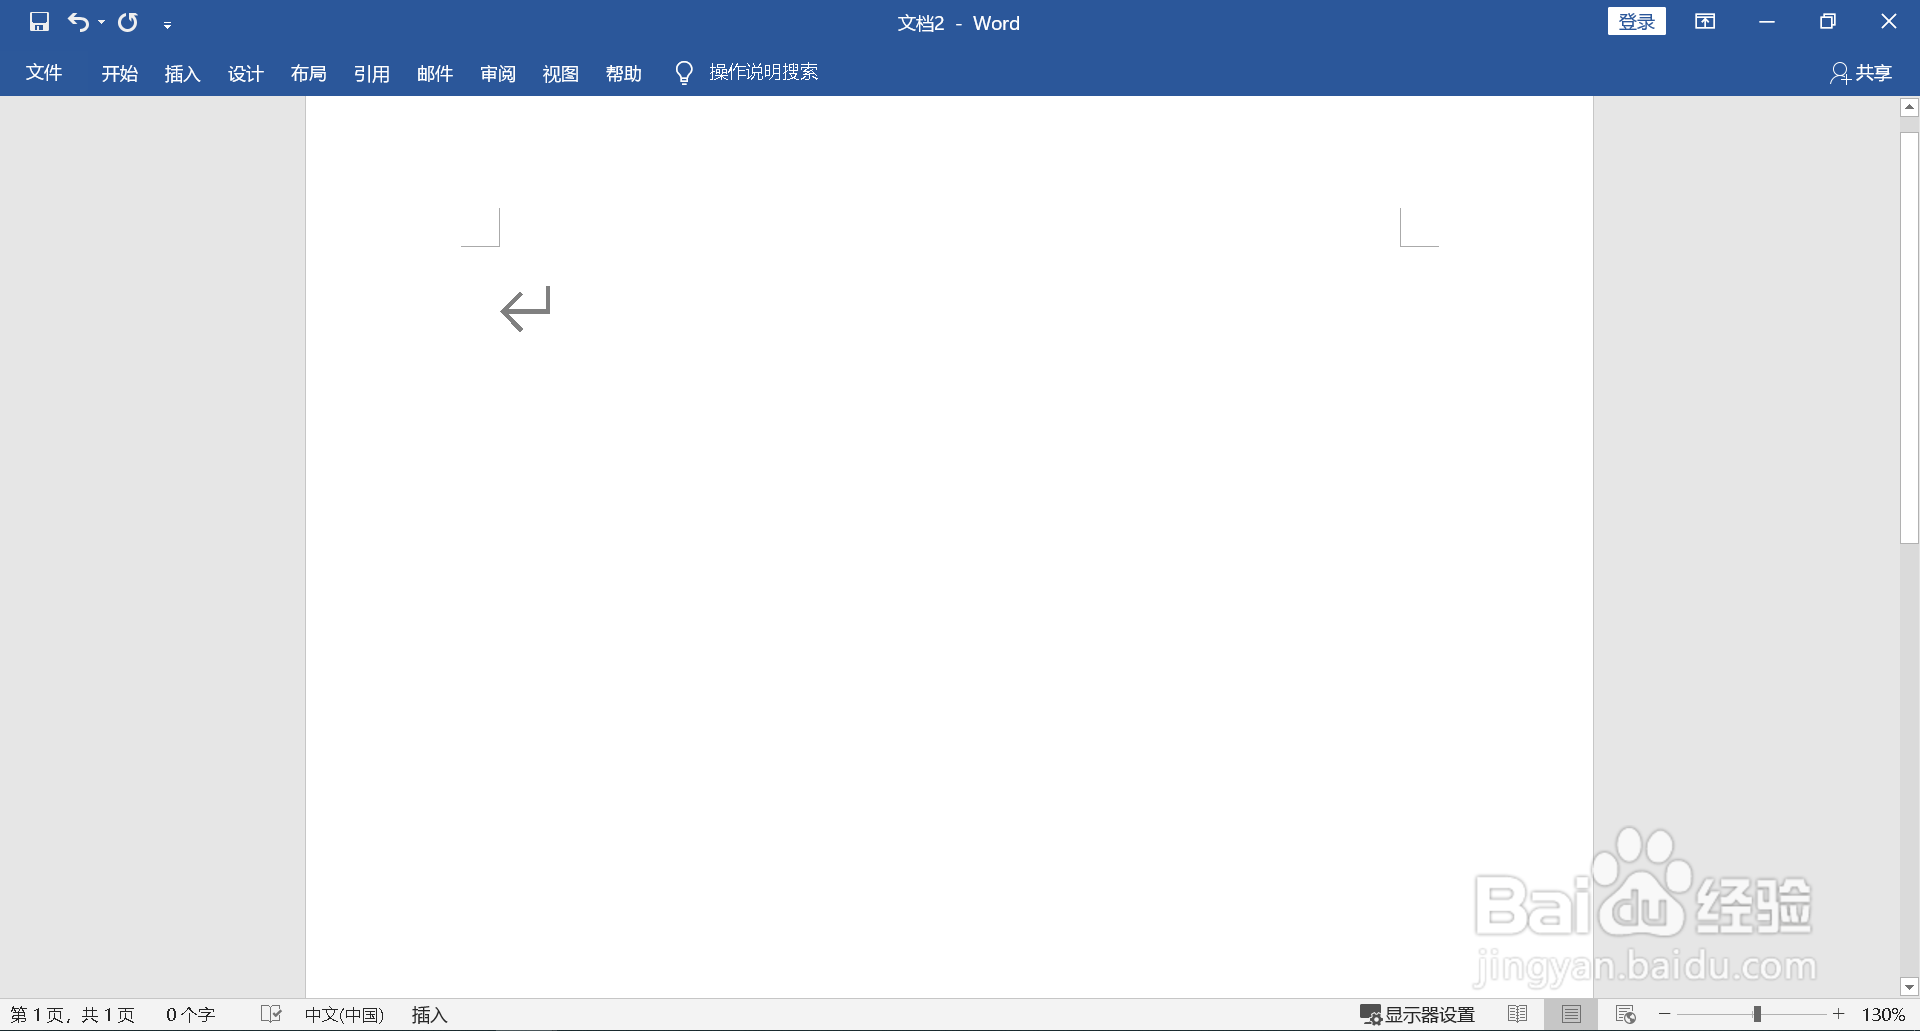
Task: Restore down the Word window
Action: click(1828, 22)
